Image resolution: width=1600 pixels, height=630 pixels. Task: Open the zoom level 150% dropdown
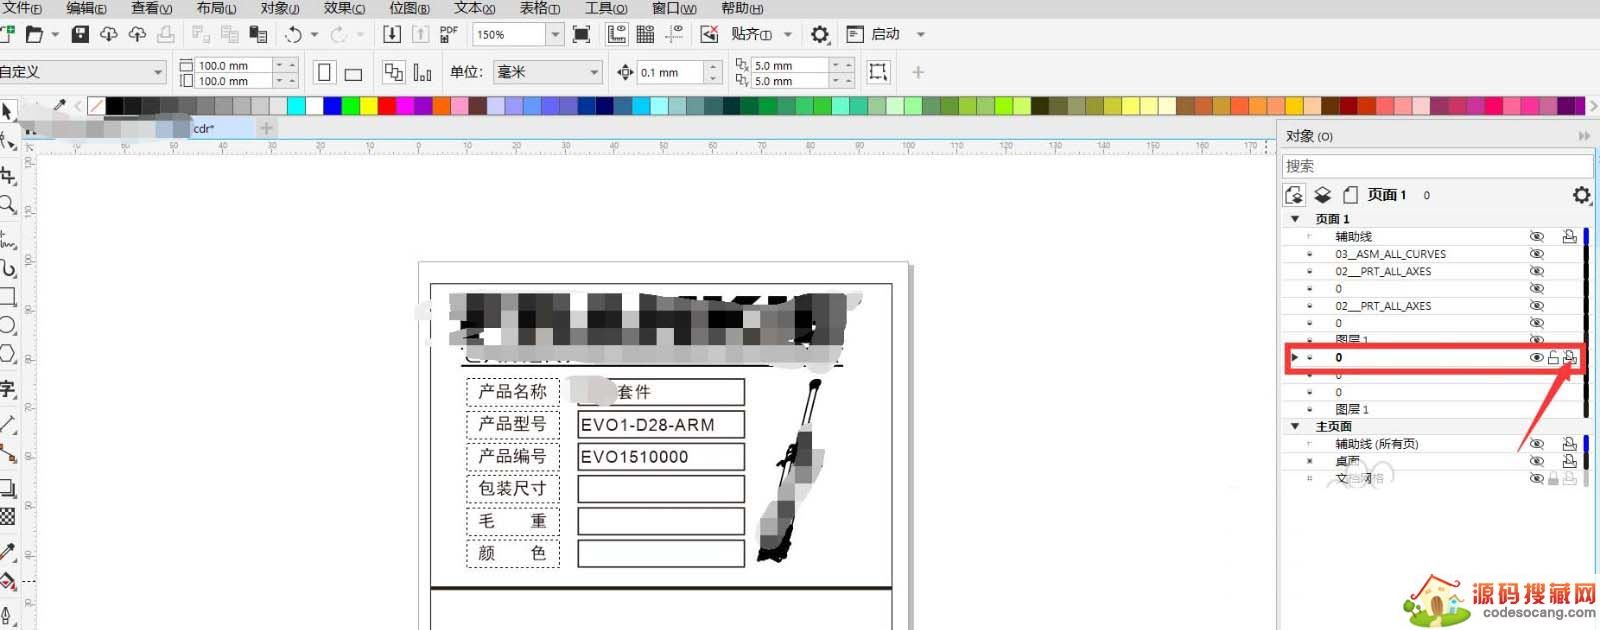click(555, 34)
